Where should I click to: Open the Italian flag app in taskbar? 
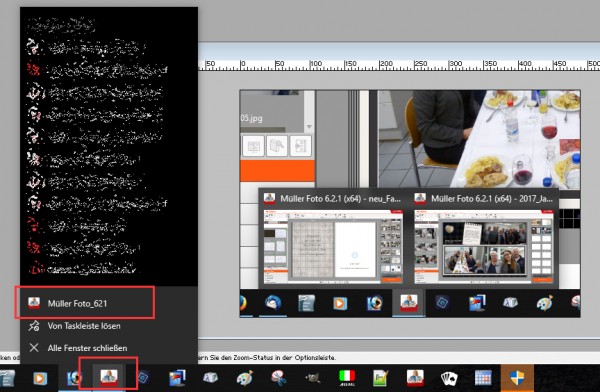[x=347, y=378]
